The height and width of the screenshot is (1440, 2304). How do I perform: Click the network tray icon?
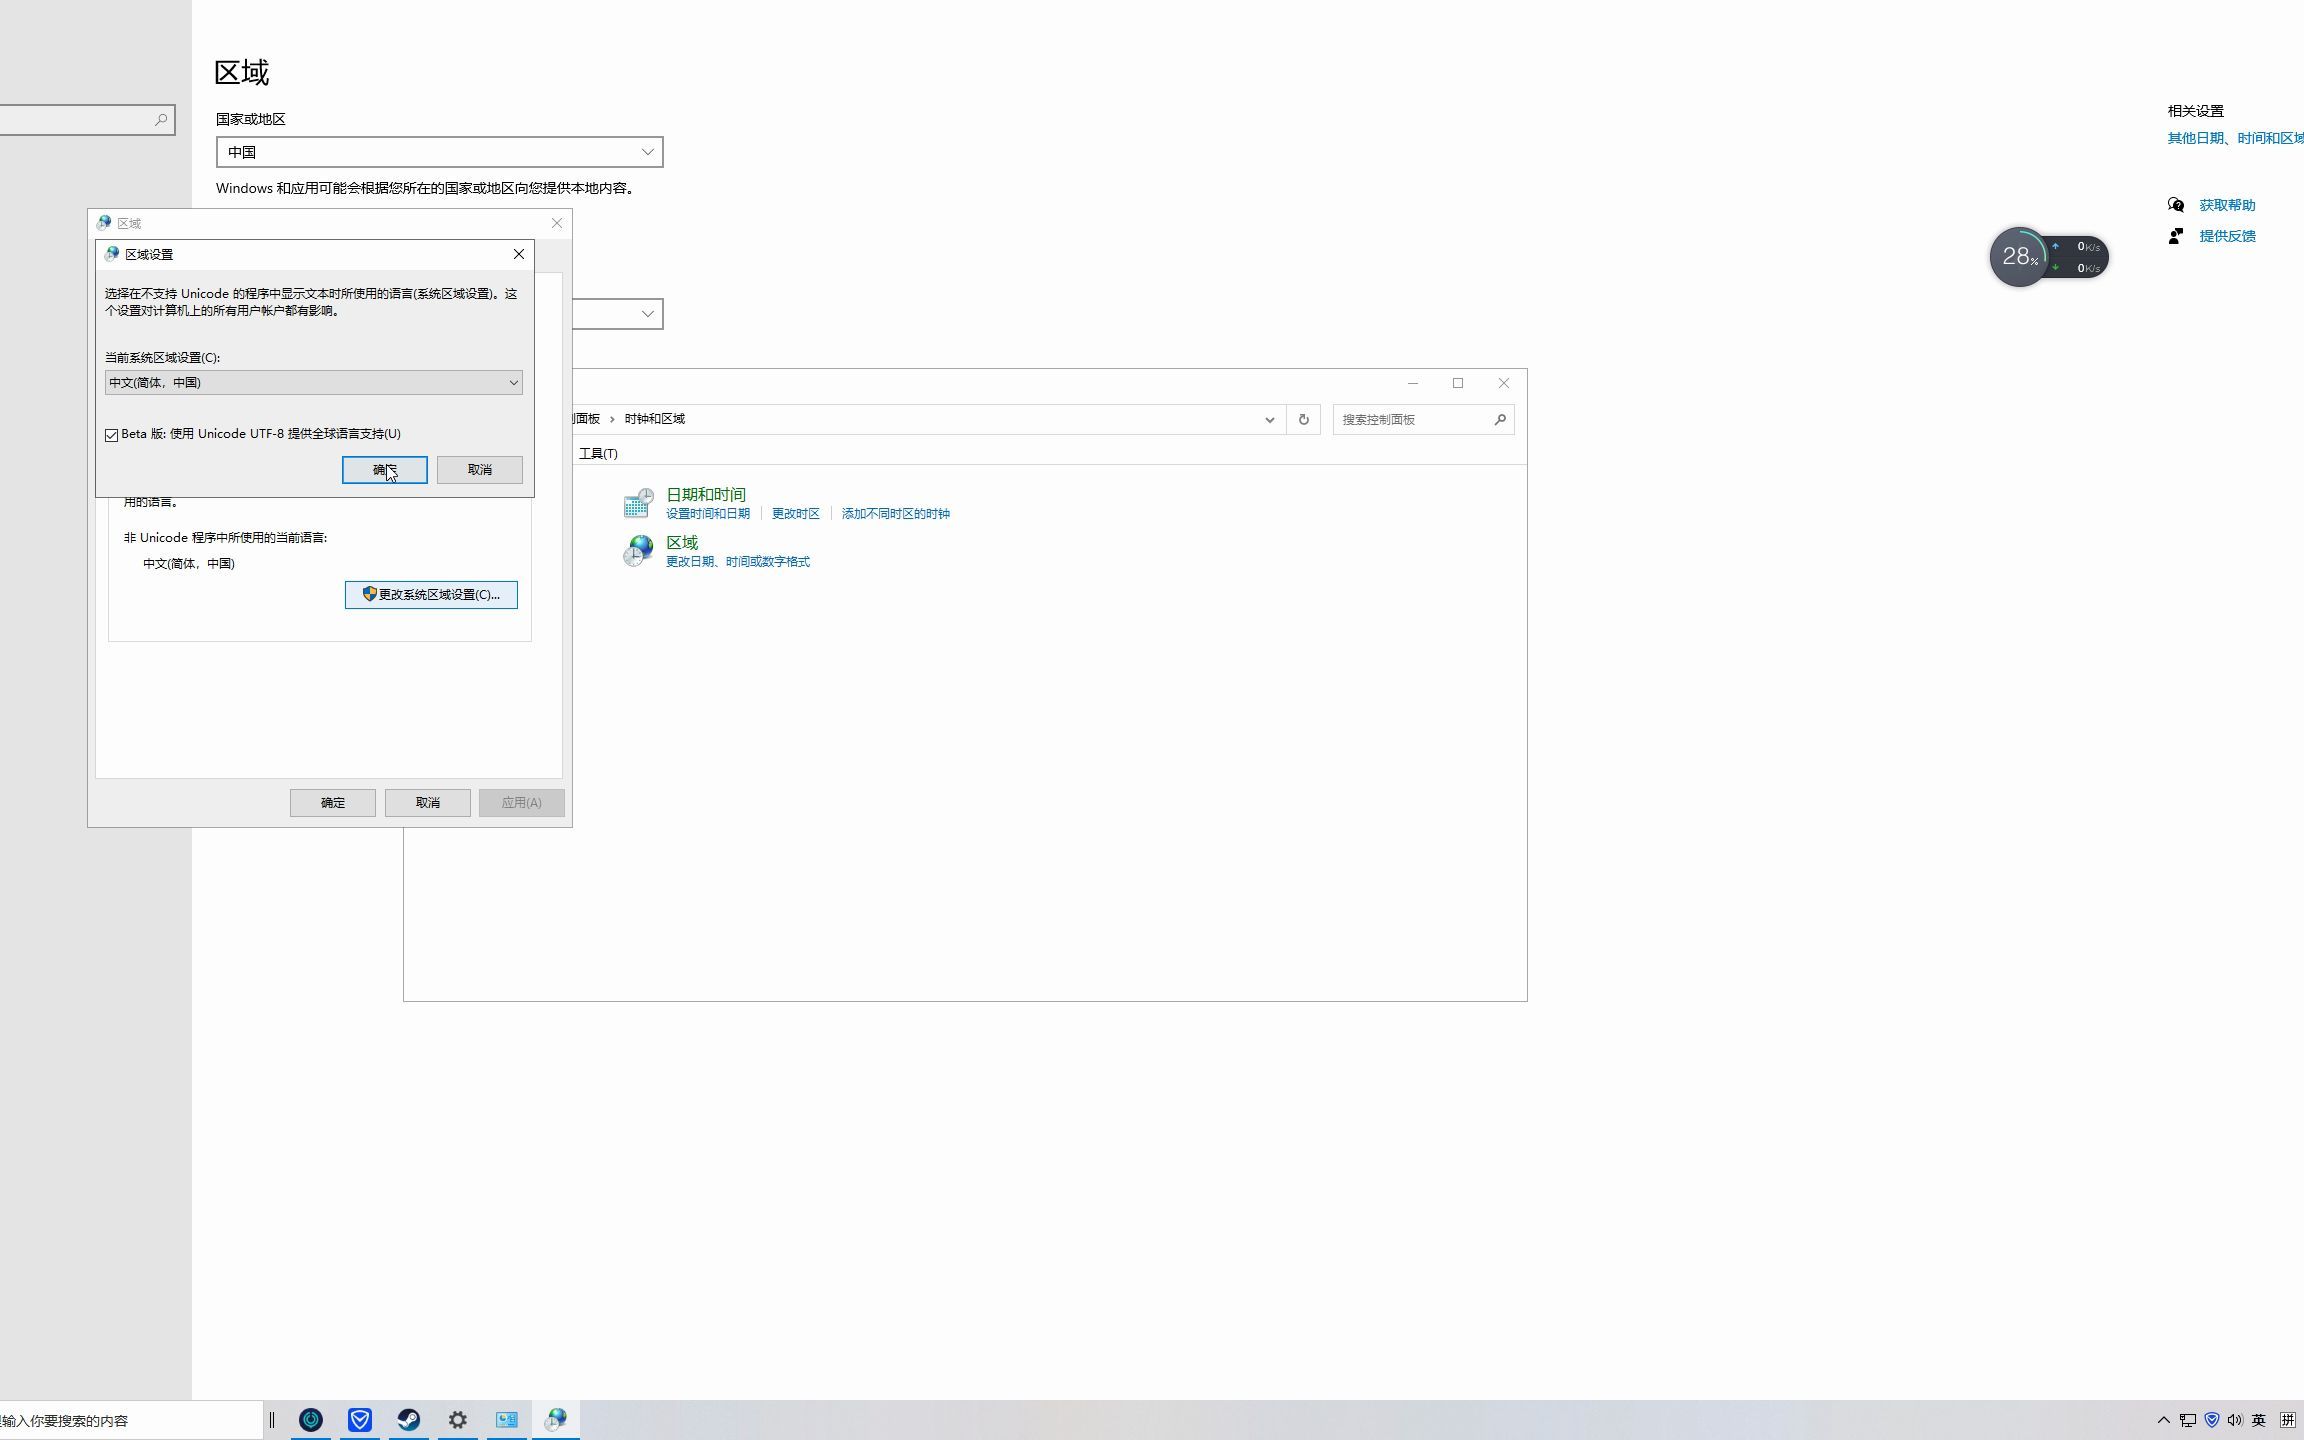point(2188,1420)
